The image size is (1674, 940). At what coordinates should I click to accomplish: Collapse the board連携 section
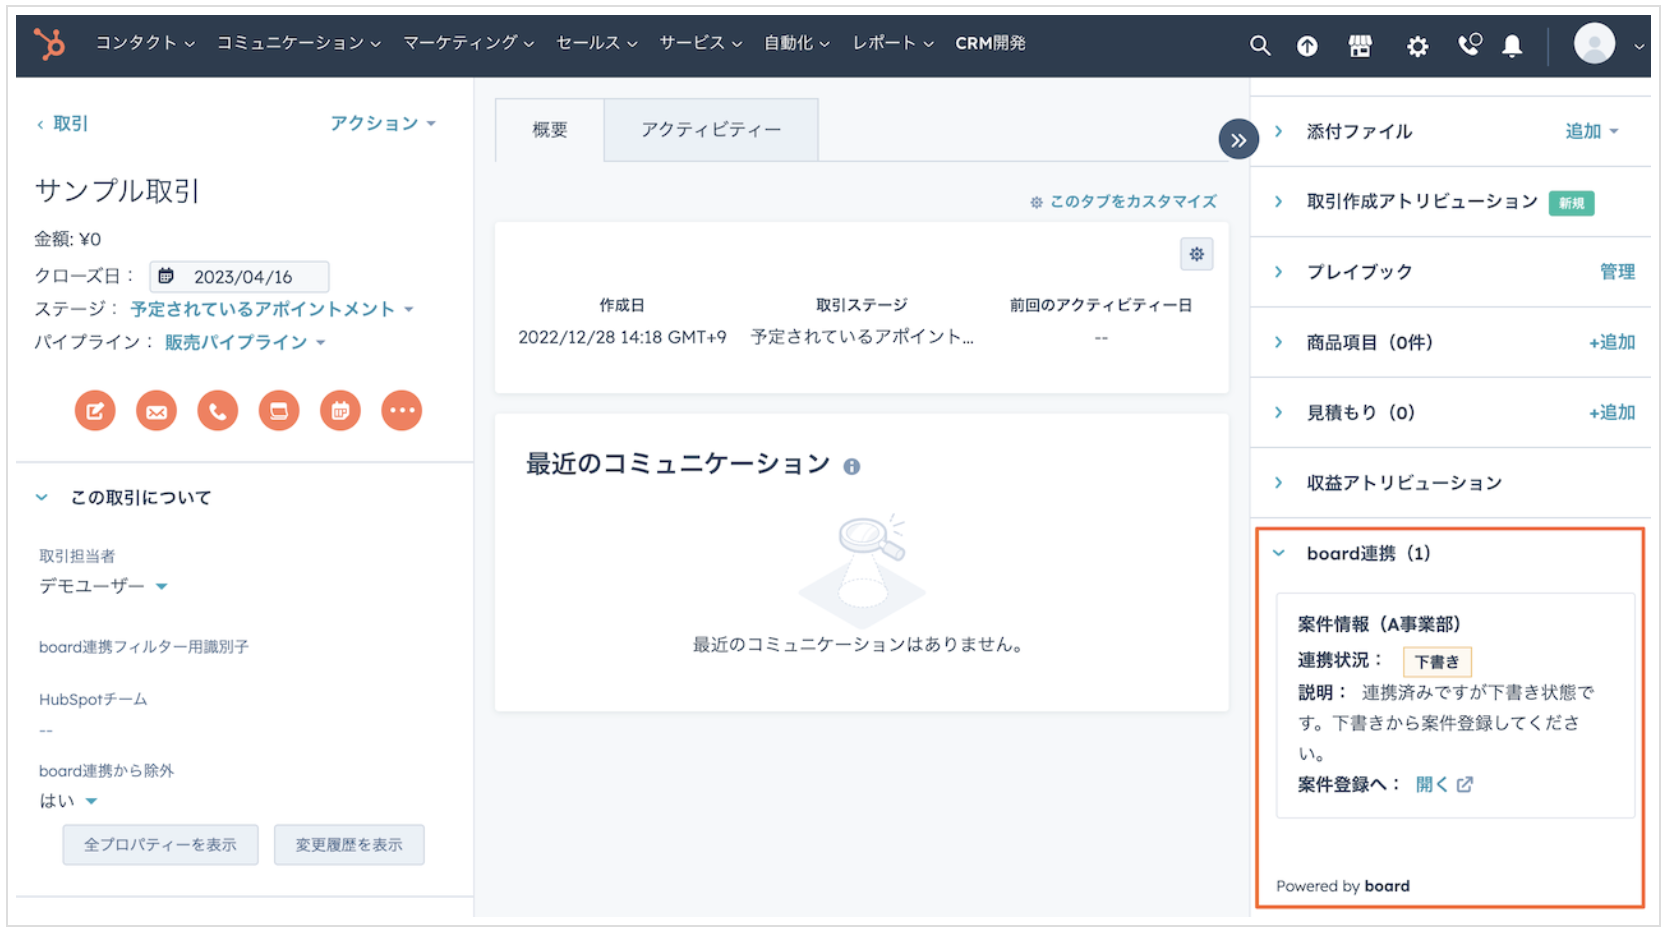click(1279, 554)
